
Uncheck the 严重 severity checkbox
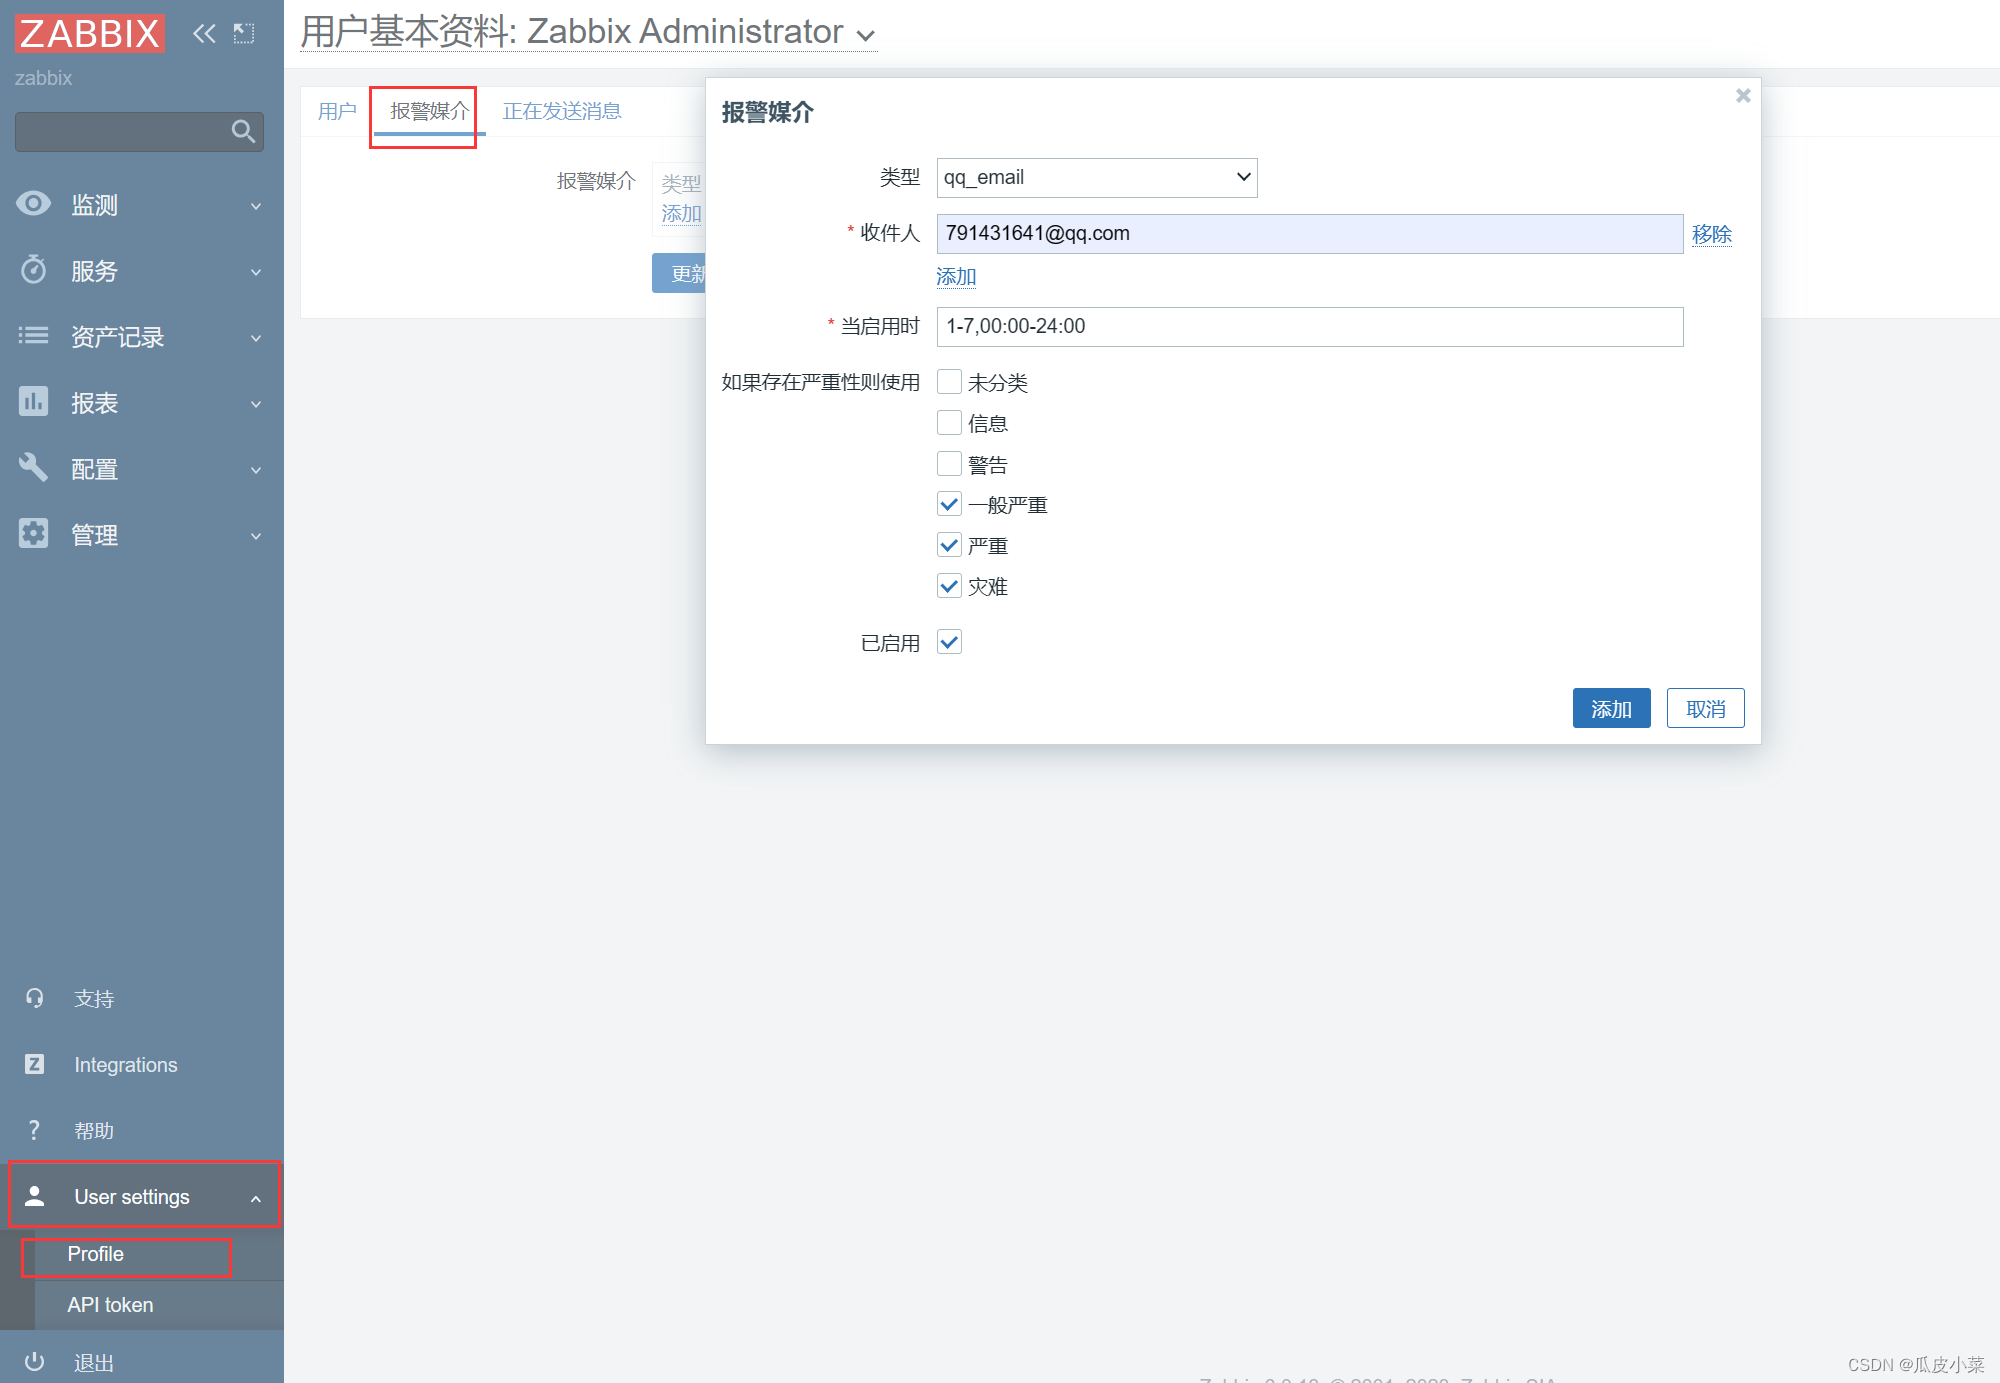pos(949,545)
